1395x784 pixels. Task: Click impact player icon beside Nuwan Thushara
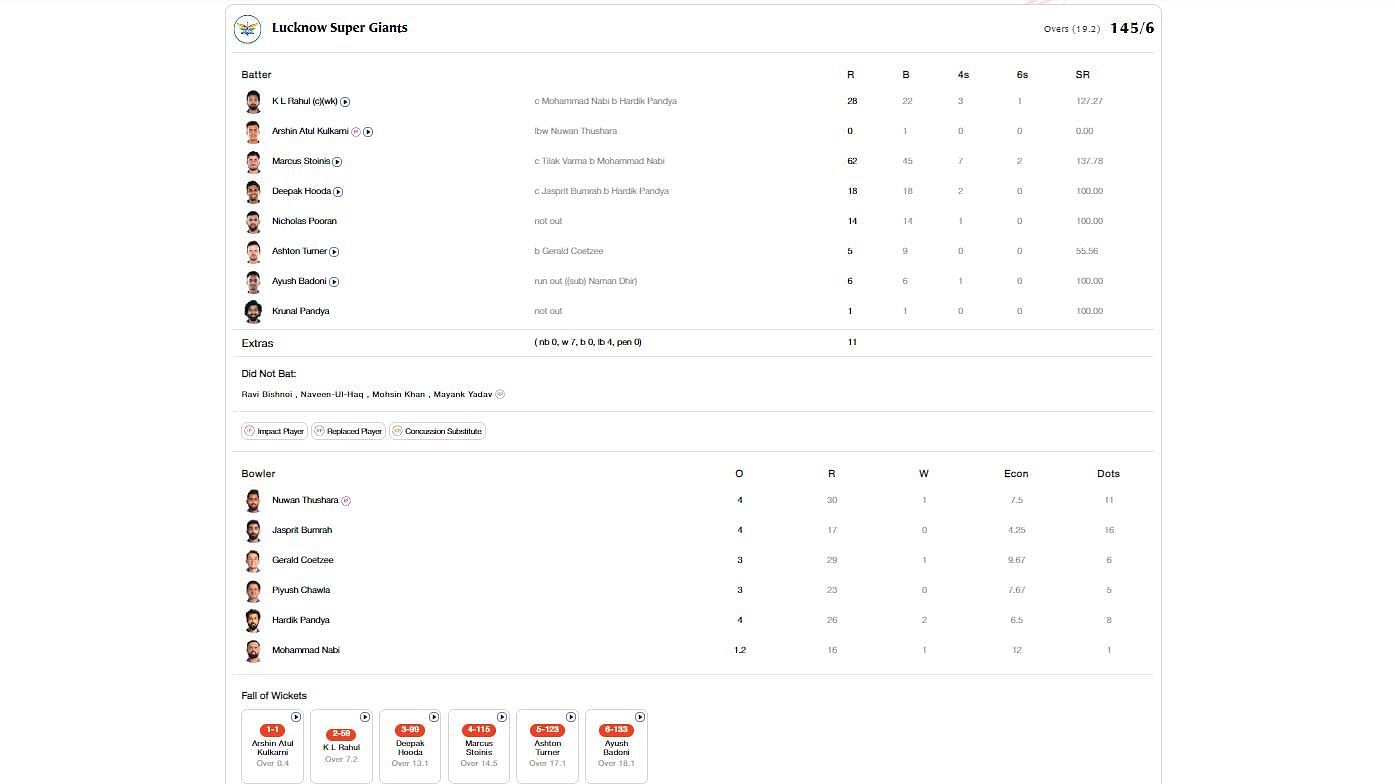point(346,501)
